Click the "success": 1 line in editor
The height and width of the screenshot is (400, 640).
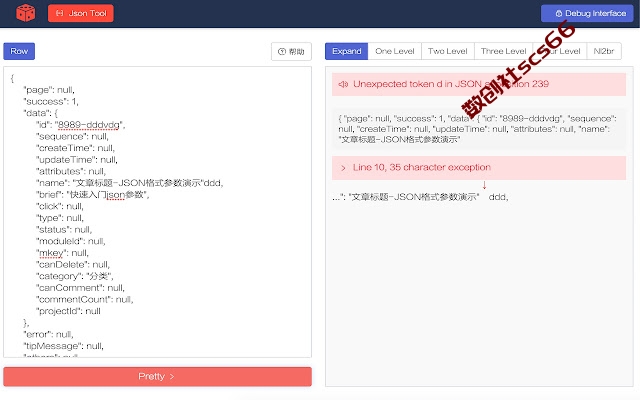(x=51, y=101)
